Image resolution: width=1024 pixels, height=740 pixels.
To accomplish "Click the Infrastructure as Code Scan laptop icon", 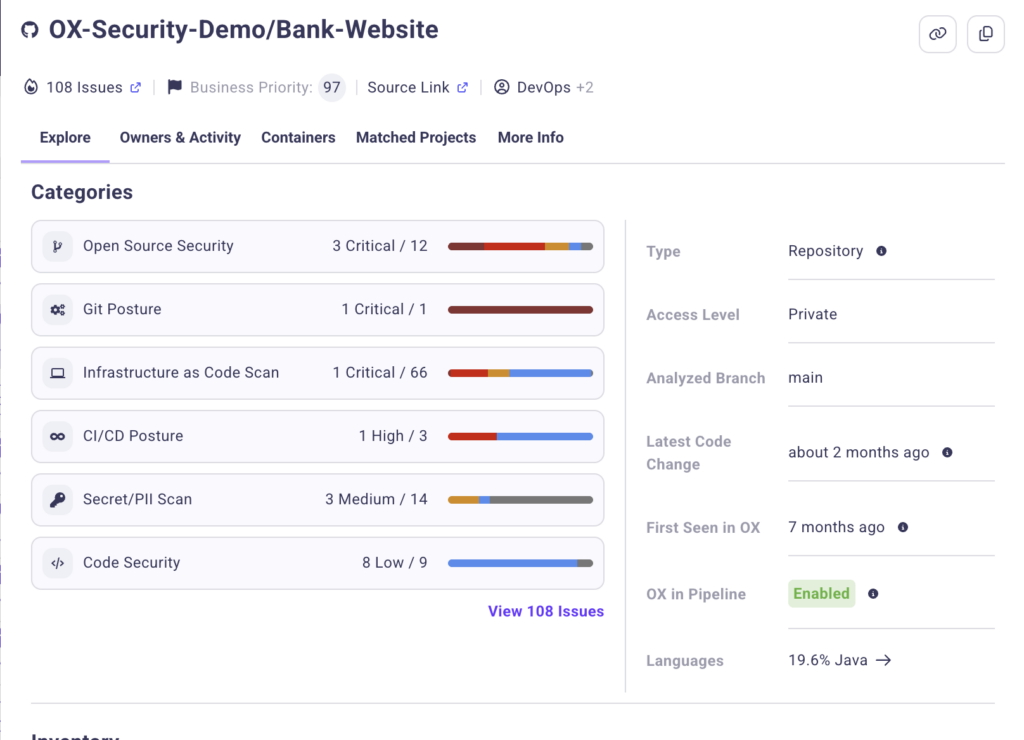I will (57, 373).
